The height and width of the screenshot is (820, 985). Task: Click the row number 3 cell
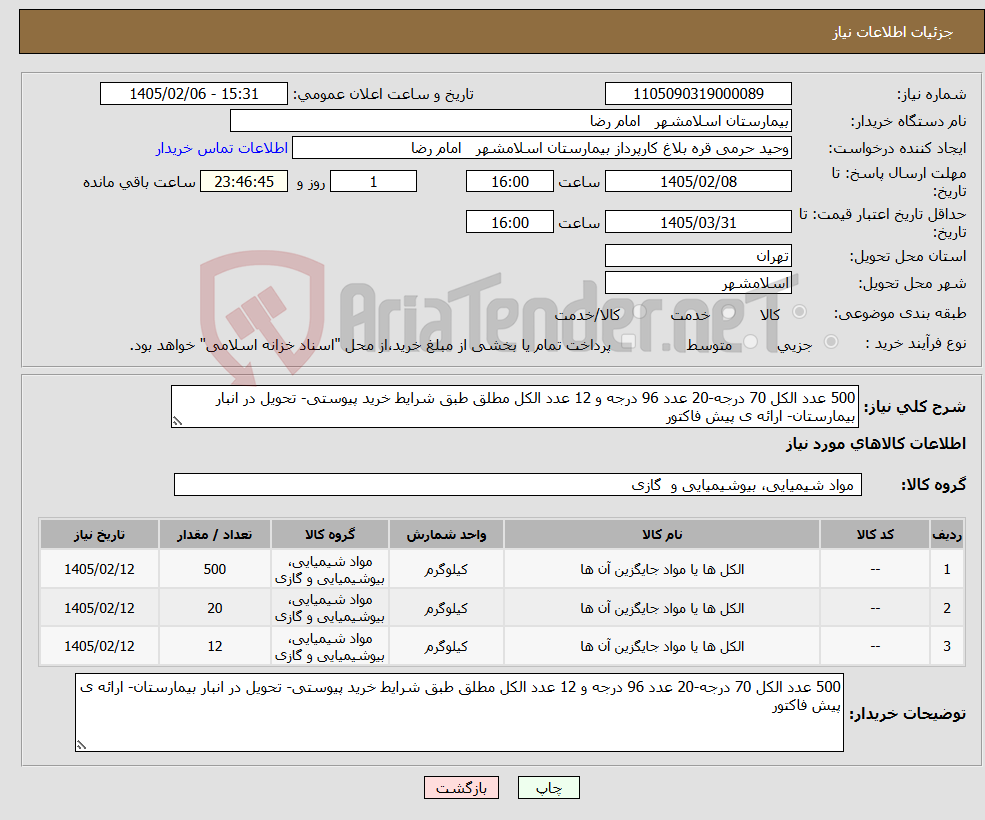point(947,646)
